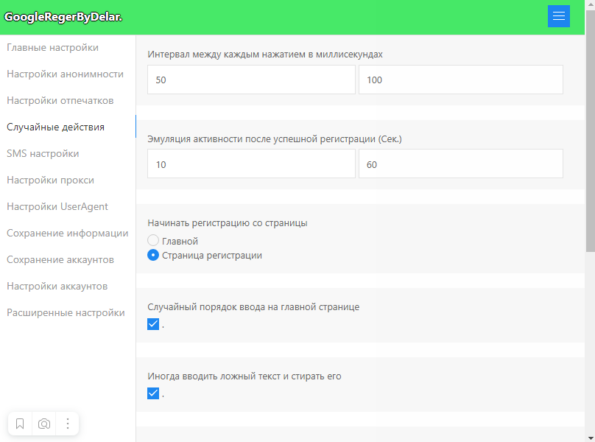595x442 pixels.
Task: Toggle Случайный порядок ввода checkbox
Action: (153, 324)
